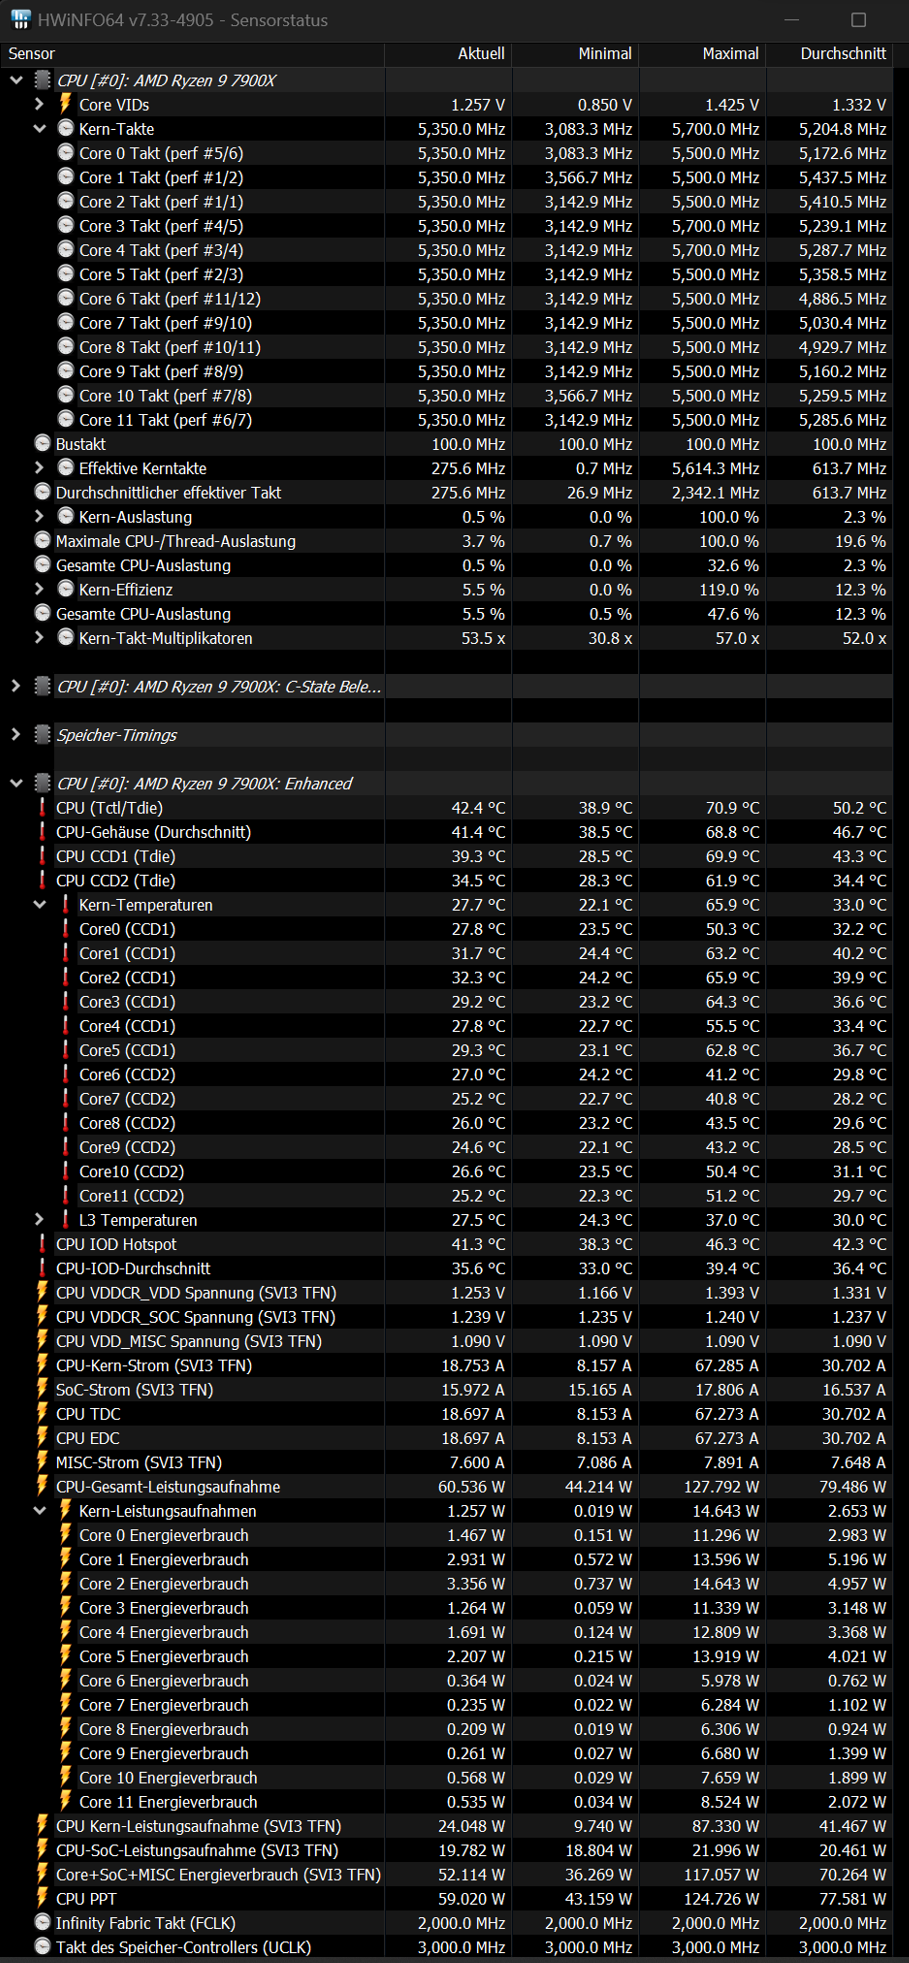This screenshot has height=1963, width=909.
Task: Click lightning icon of CPU-Gesamt-Leistungsaufnahme
Action: click(x=42, y=1486)
